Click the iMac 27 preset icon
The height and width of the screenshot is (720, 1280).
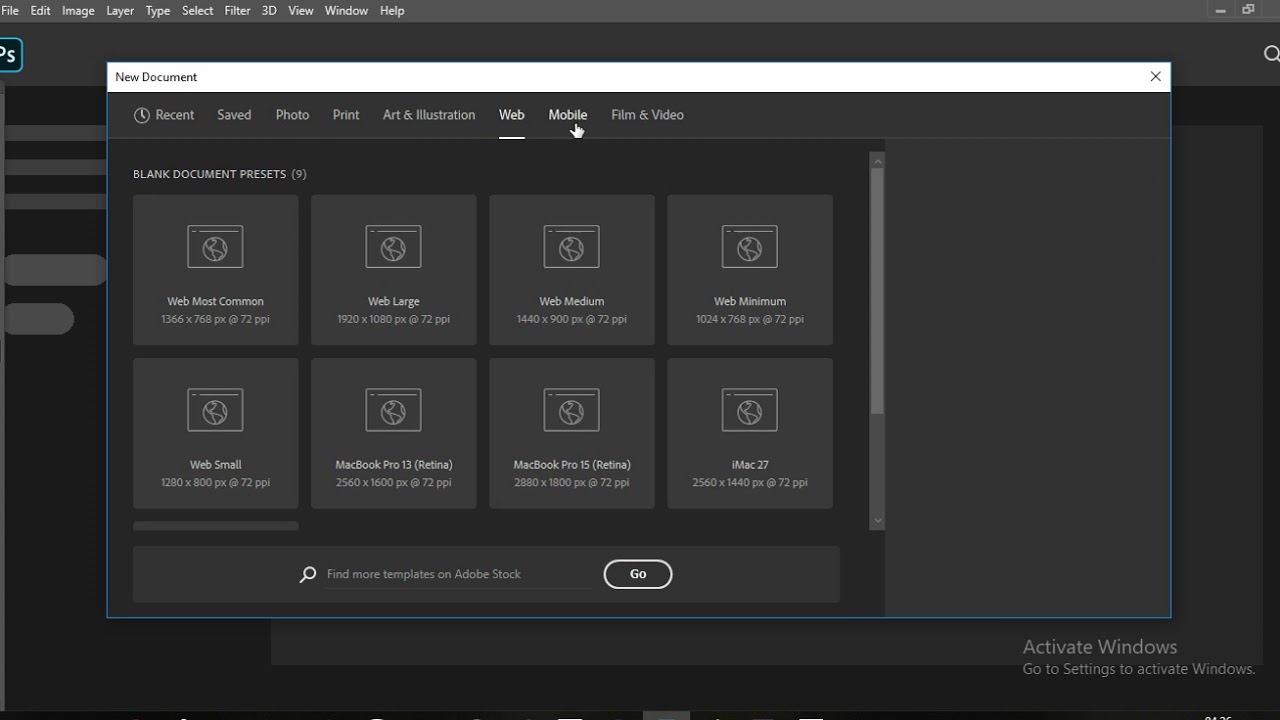click(x=749, y=410)
